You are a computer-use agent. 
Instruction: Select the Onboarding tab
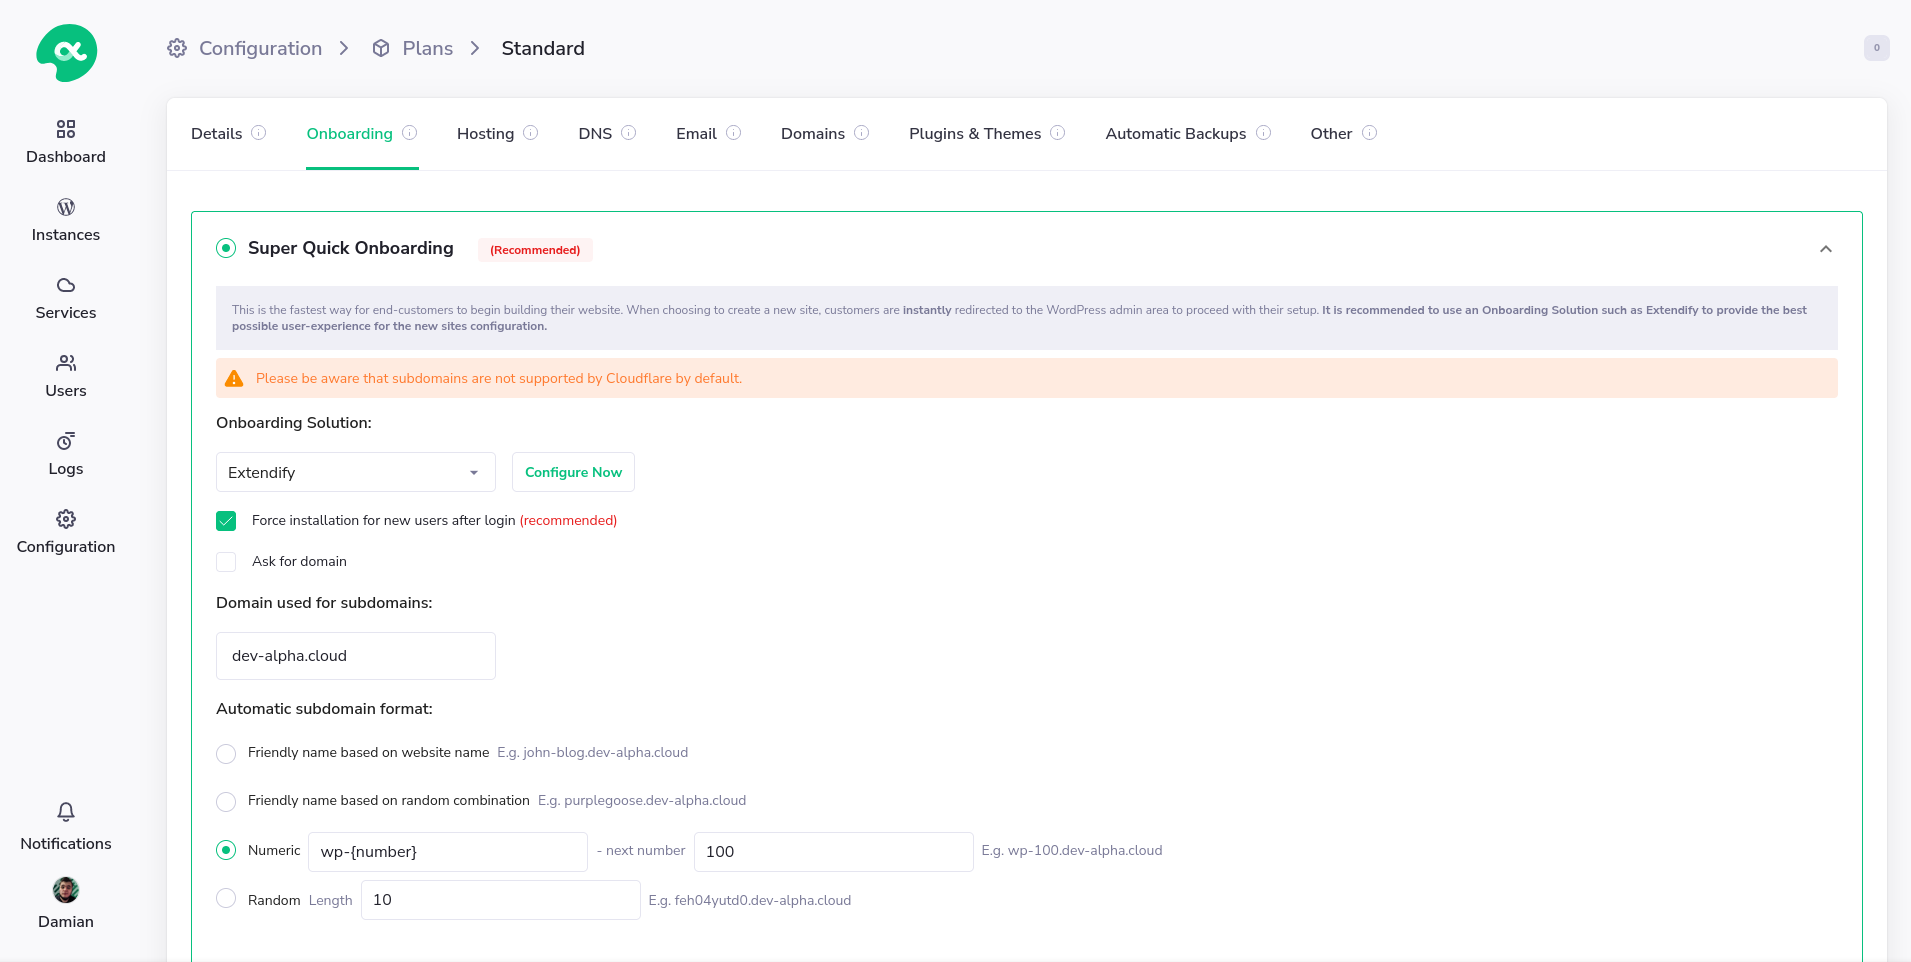click(349, 134)
